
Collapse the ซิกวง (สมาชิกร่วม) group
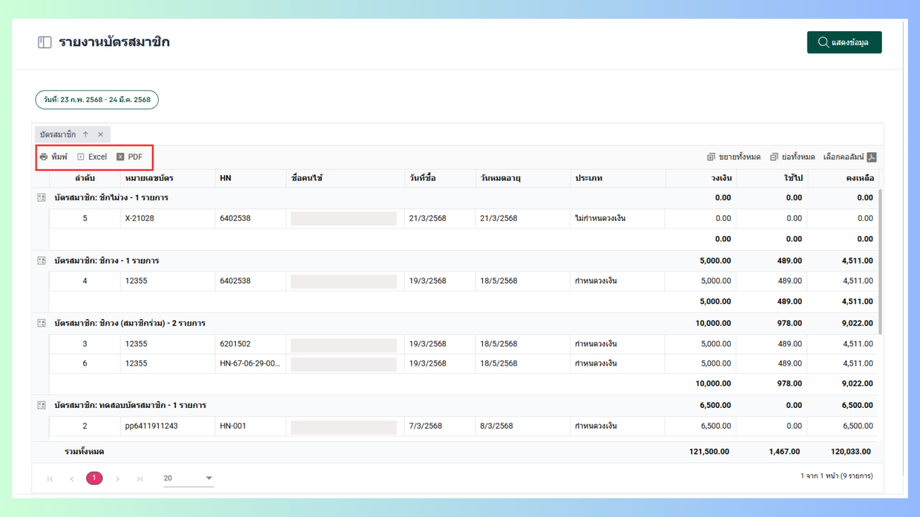click(42, 323)
